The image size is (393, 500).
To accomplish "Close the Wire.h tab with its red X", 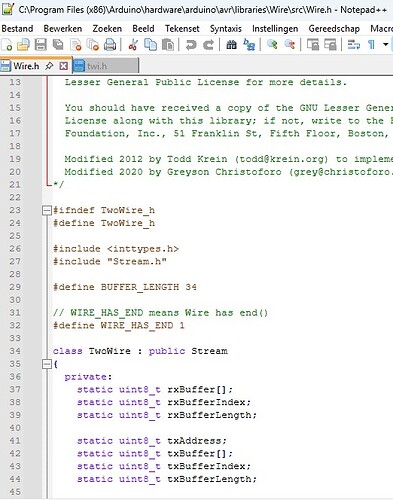I will point(63,66).
